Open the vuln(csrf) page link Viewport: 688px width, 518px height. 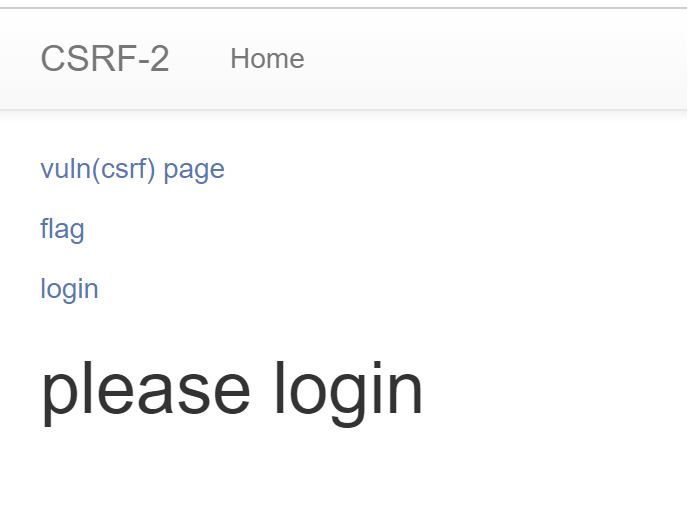(x=133, y=170)
